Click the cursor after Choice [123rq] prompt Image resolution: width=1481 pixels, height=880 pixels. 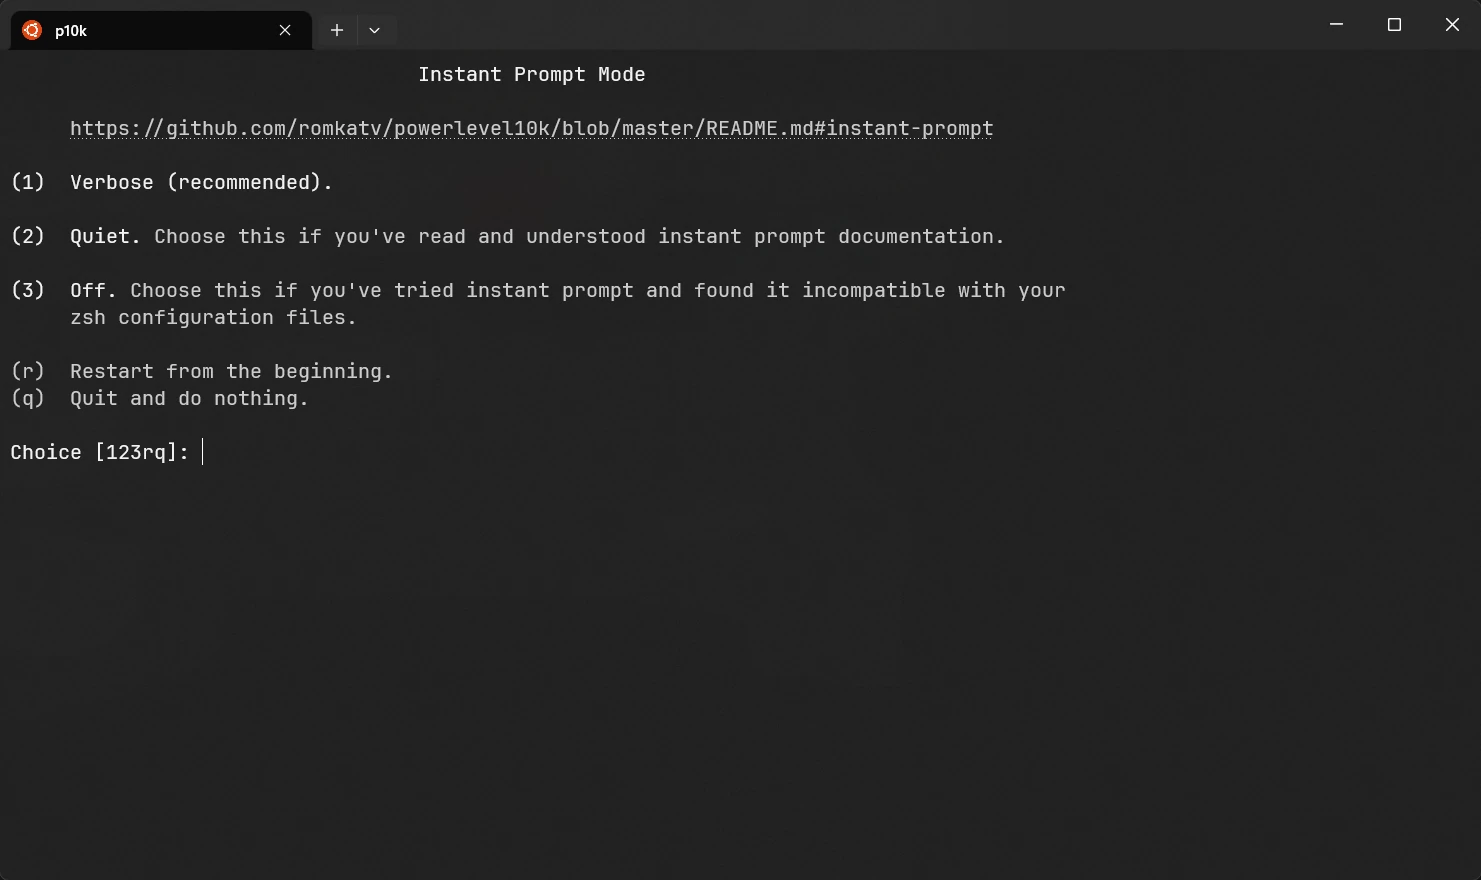(x=203, y=452)
